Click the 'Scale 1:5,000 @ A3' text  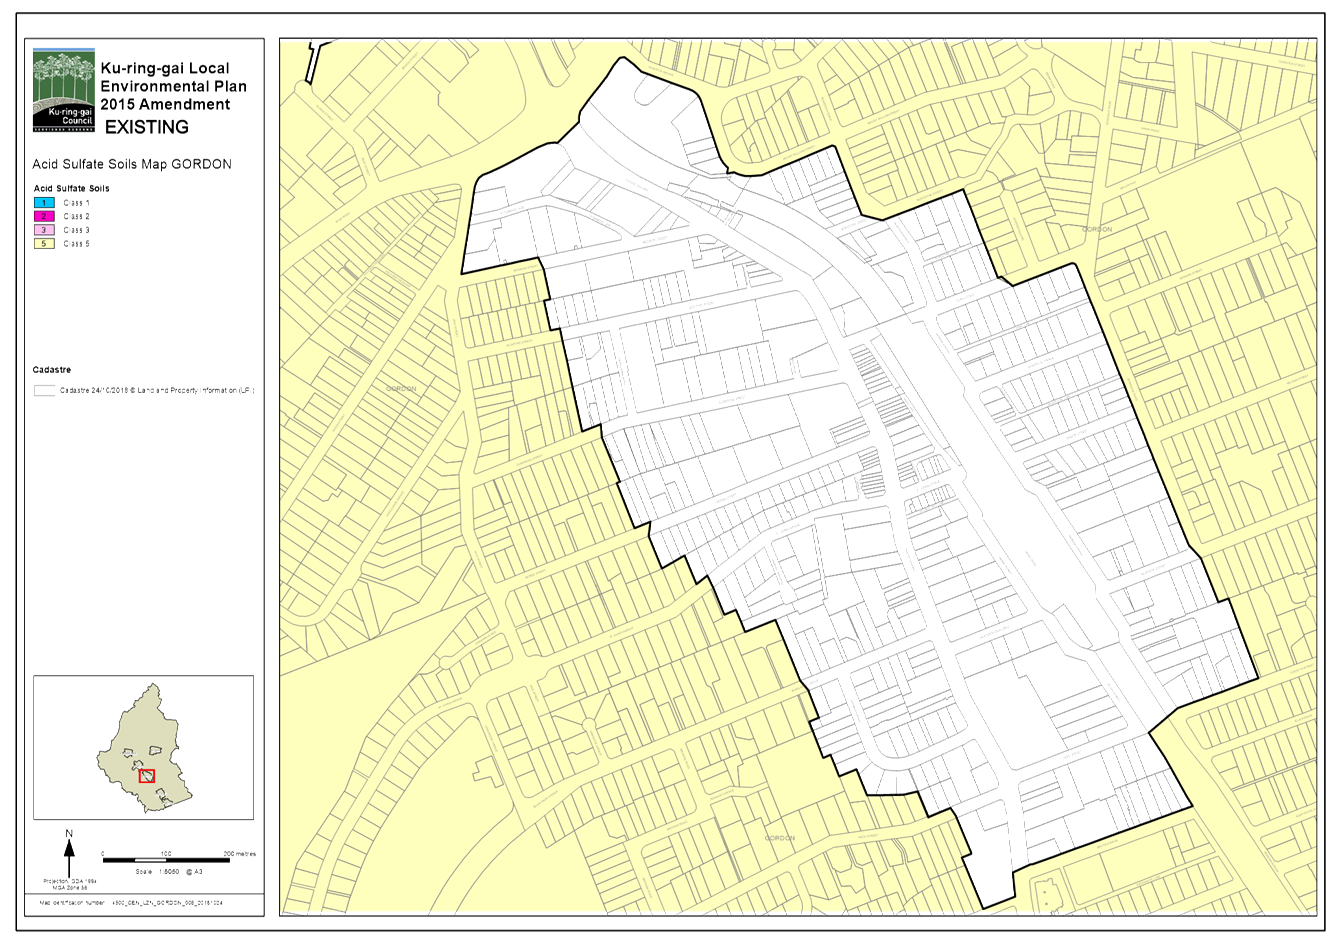coord(169,872)
